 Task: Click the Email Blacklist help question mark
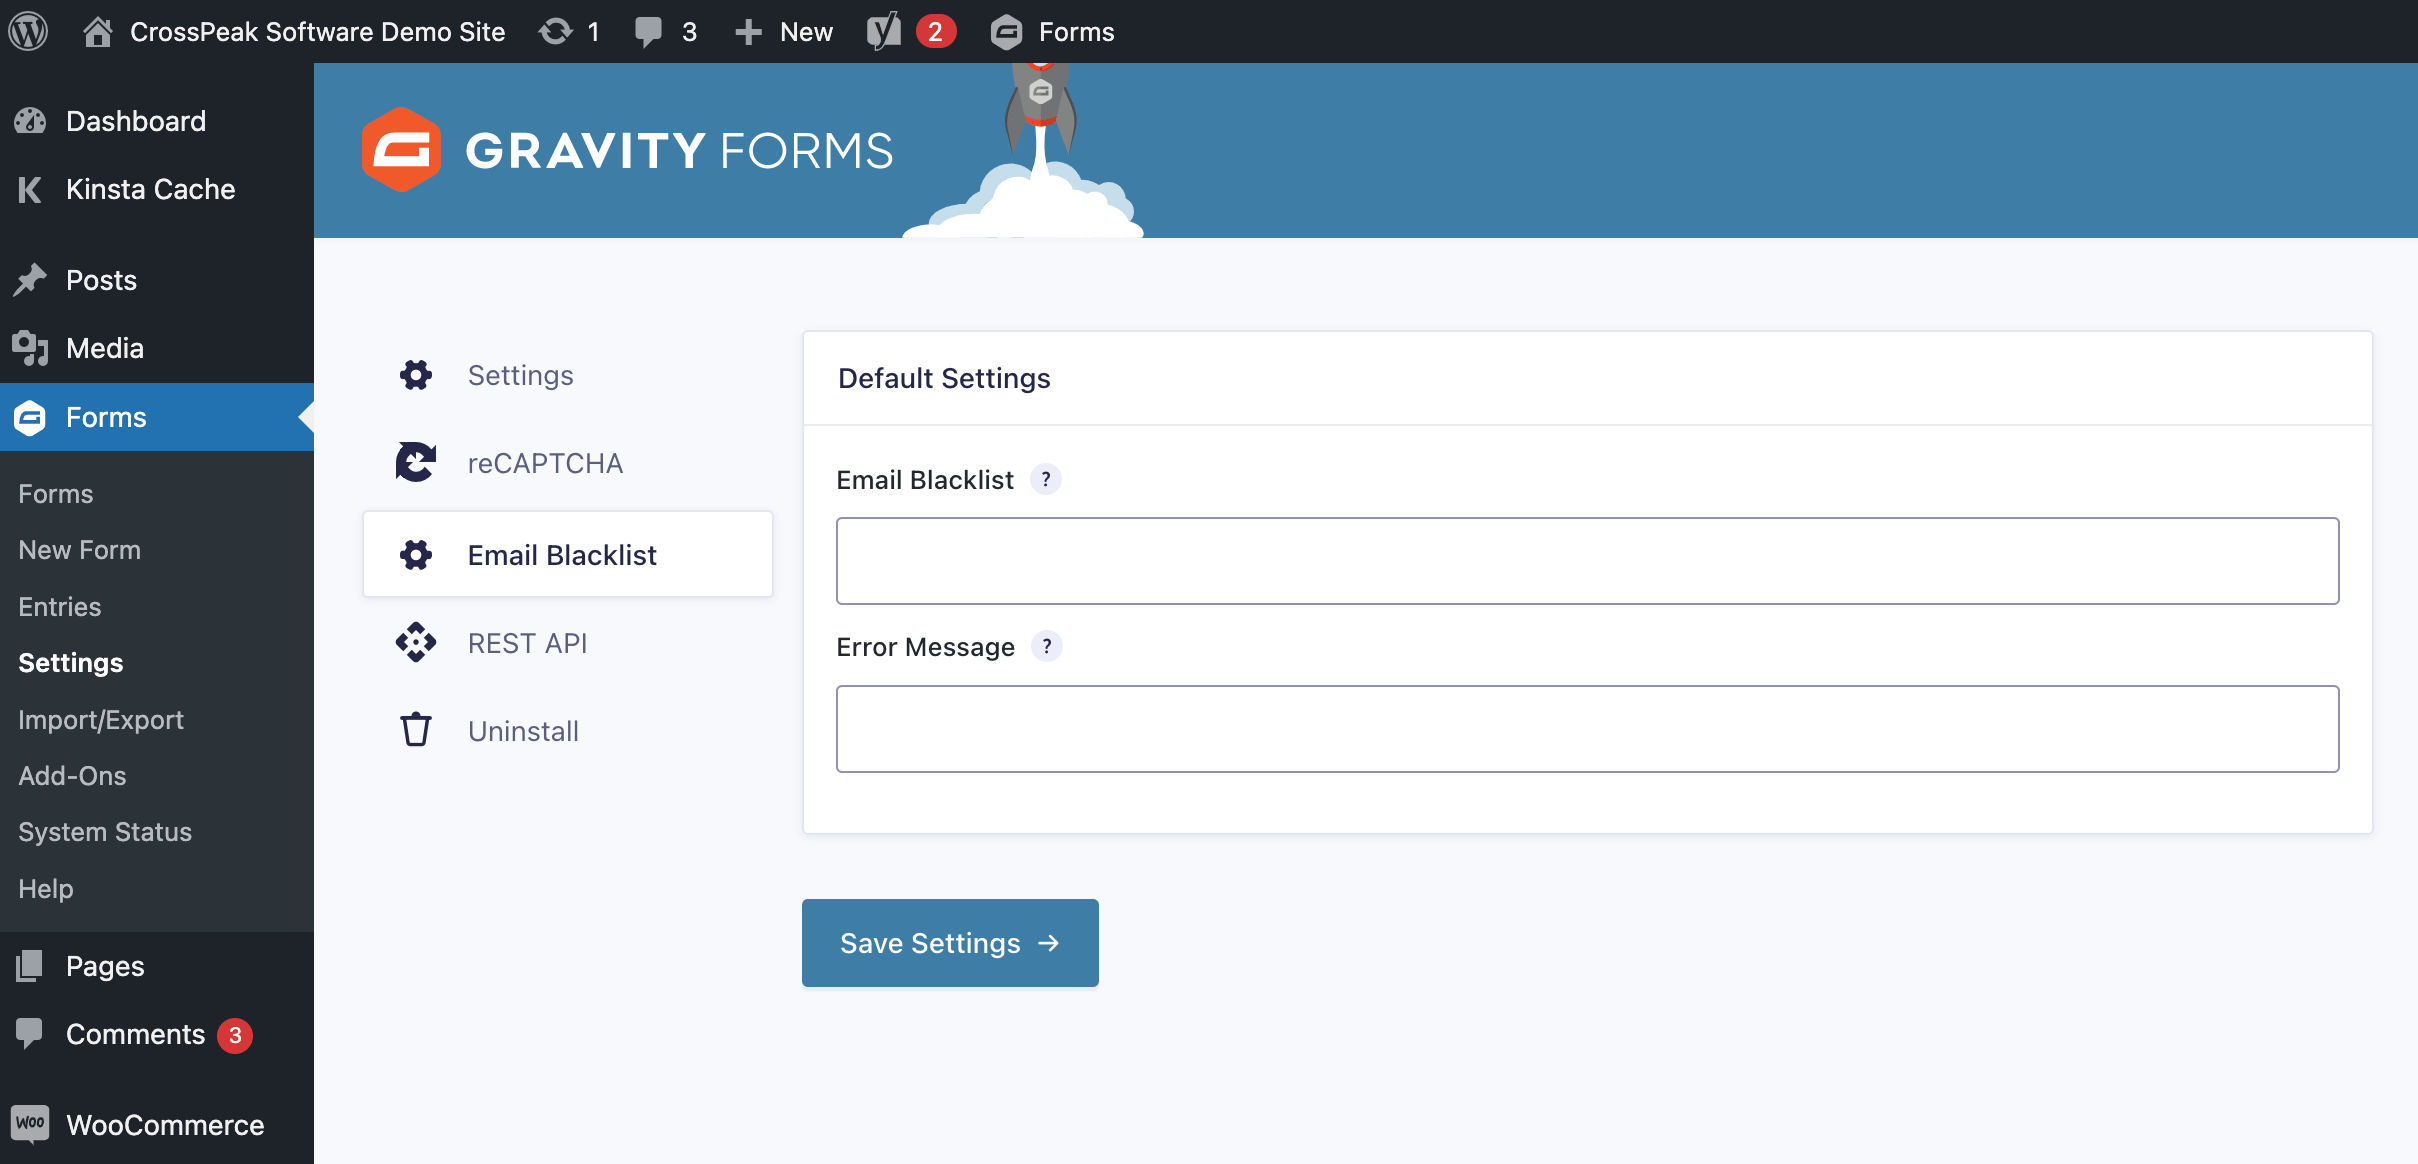[x=1046, y=479]
